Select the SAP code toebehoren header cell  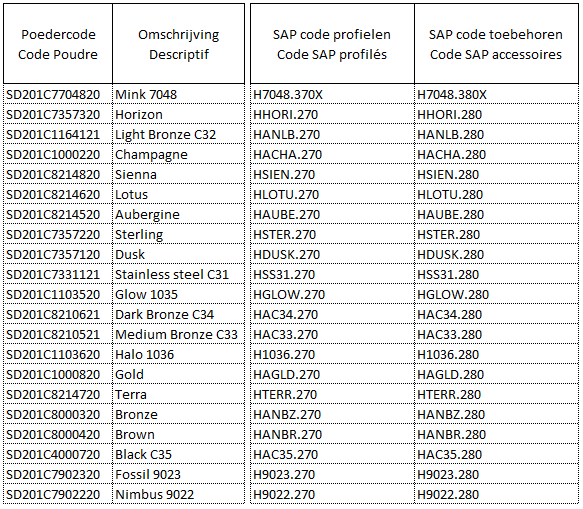pos(496,44)
